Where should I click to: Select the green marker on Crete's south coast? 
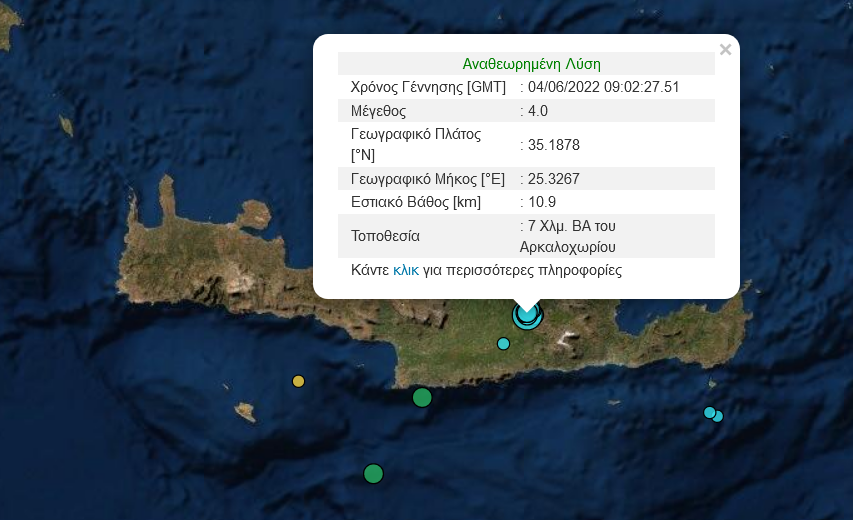pyautogui.click(x=422, y=397)
